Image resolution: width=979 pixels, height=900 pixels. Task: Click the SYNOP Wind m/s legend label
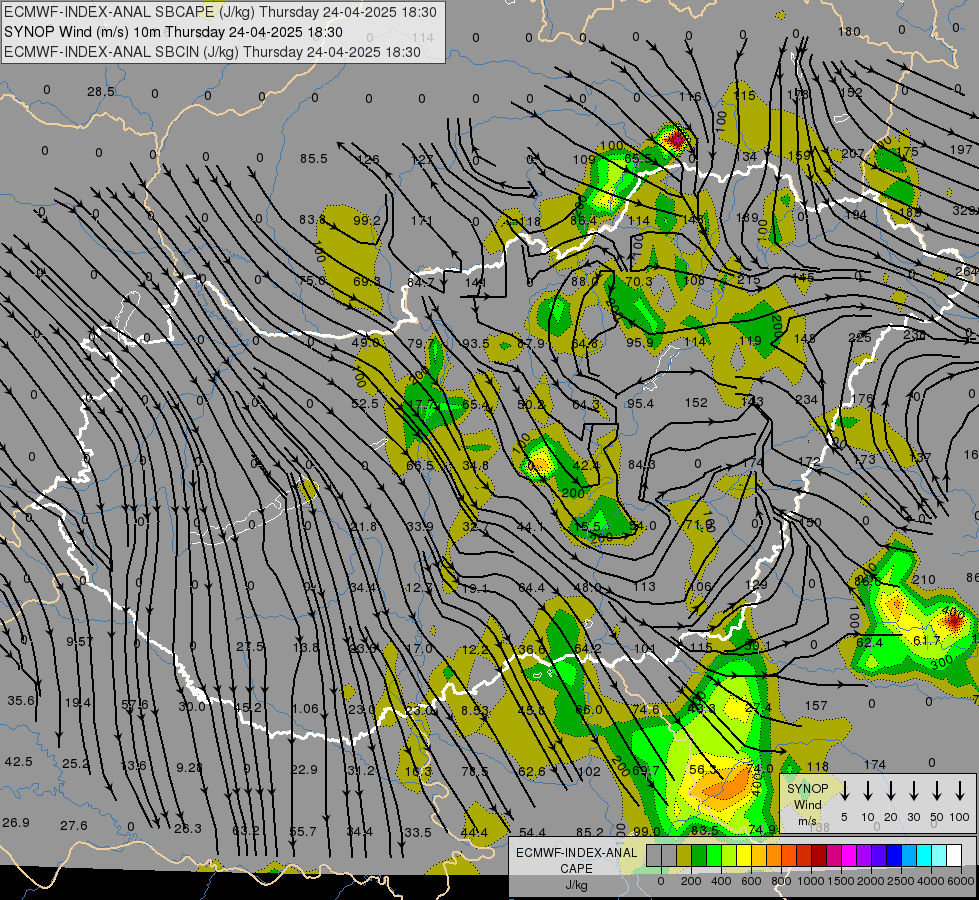click(x=807, y=804)
